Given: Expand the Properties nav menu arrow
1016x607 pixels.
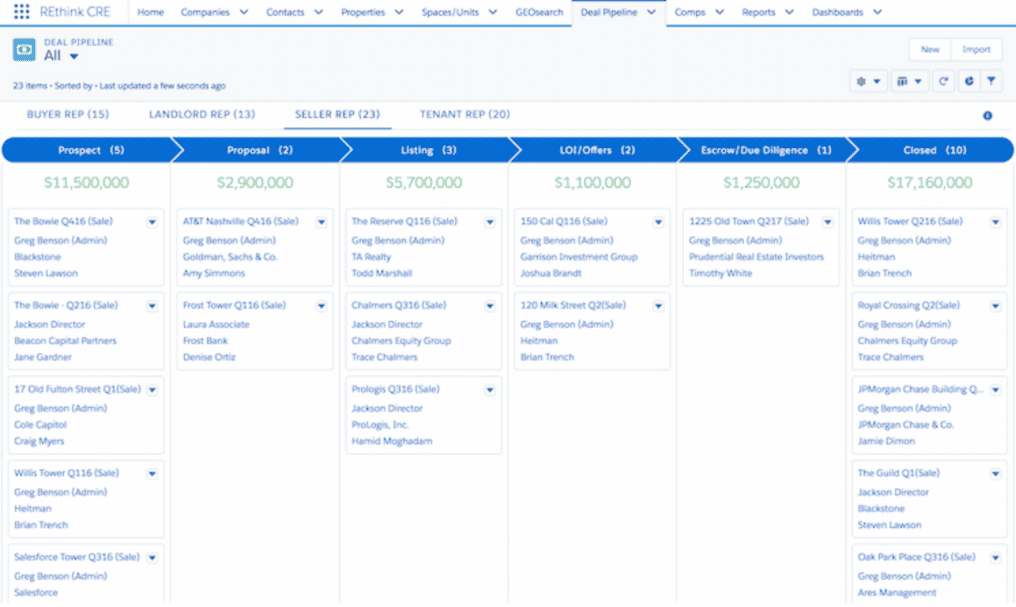Looking at the screenshot, I should pos(398,13).
